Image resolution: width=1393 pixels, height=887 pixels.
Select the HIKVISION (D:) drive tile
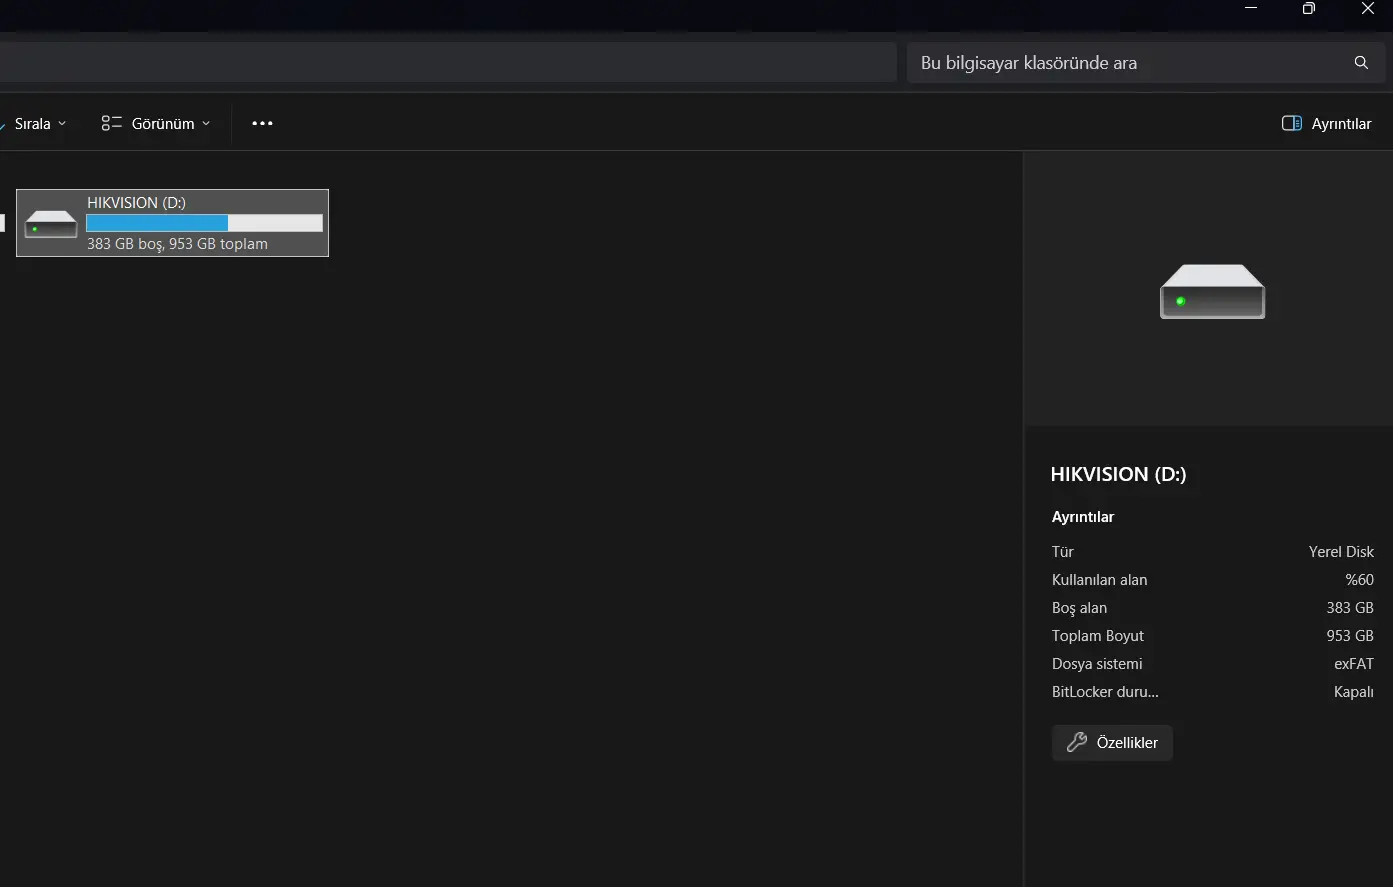pyautogui.click(x=172, y=223)
